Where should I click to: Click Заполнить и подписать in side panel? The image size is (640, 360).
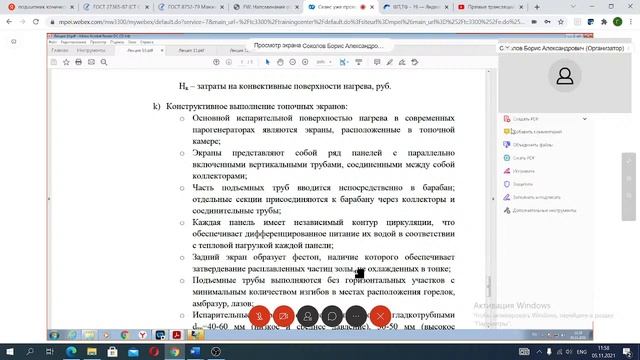[532, 197]
